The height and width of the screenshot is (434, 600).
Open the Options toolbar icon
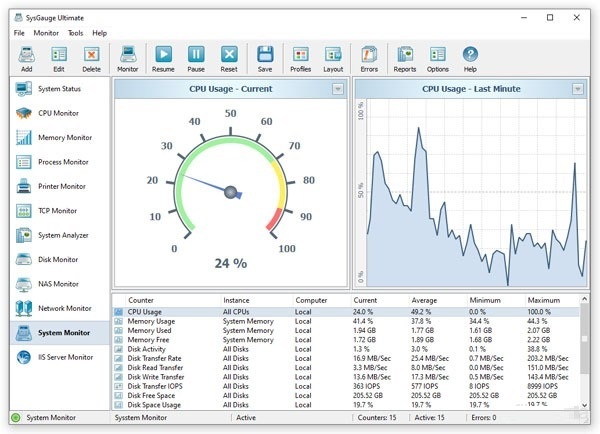438,55
